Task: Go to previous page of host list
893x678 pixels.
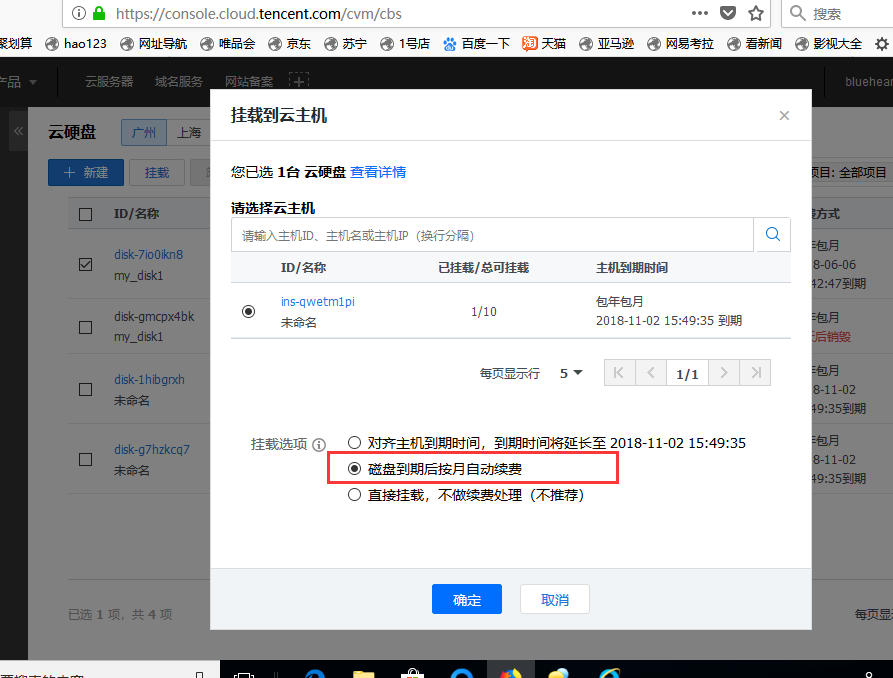Action: (x=651, y=373)
